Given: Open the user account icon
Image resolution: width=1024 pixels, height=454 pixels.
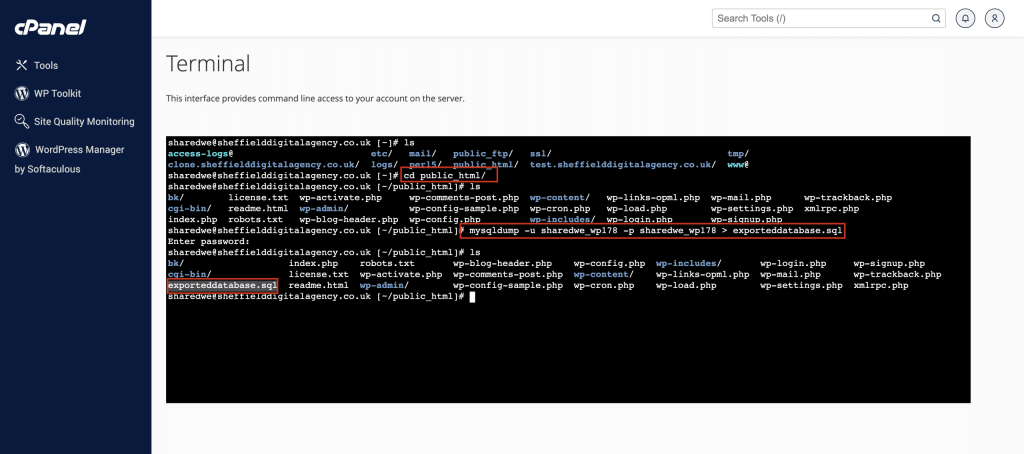Looking at the screenshot, I should (995, 18).
